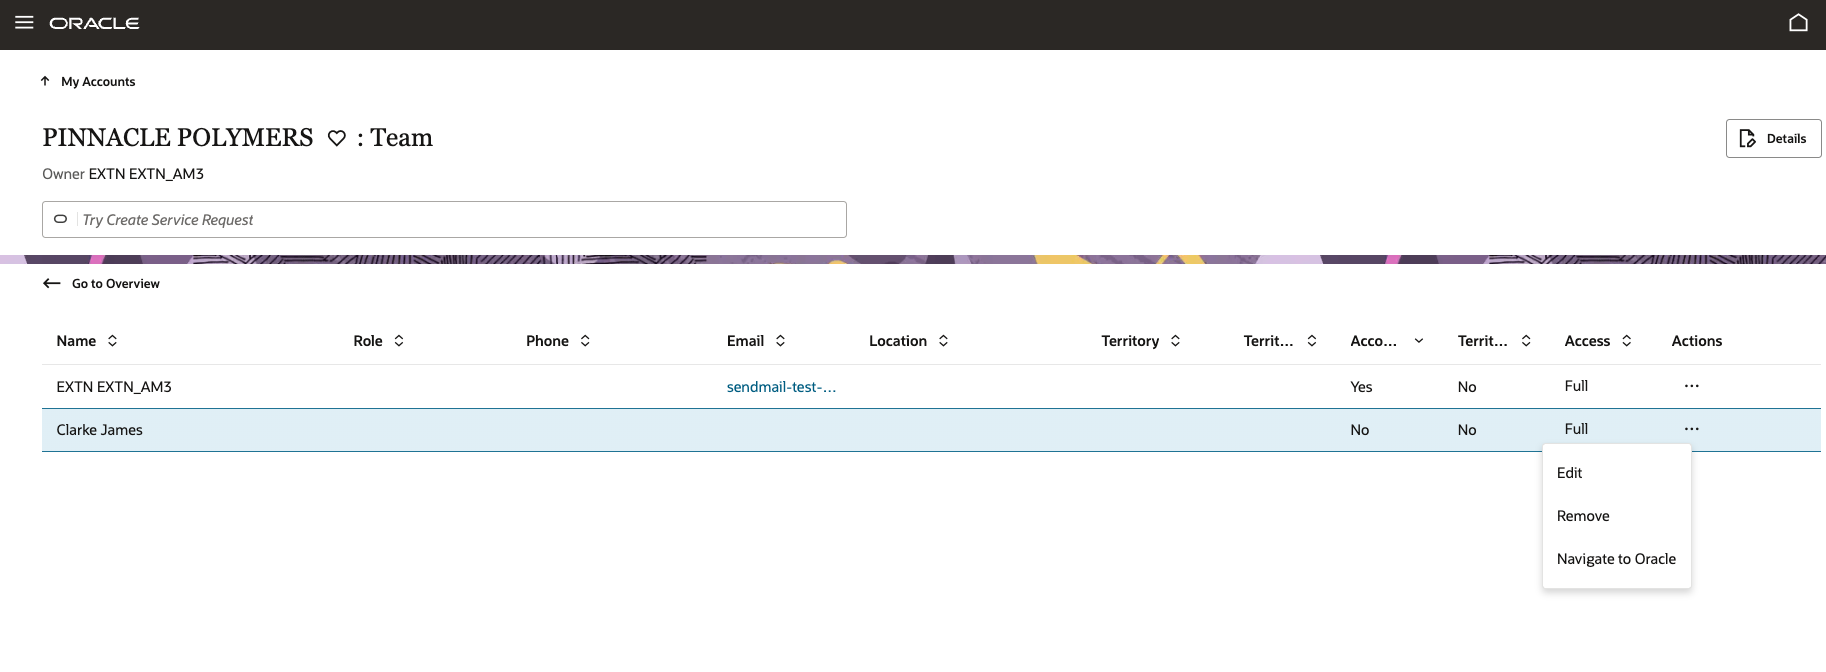Sort by Name column arrows
Image resolution: width=1826 pixels, height=672 pixels.
coord(112,341)
